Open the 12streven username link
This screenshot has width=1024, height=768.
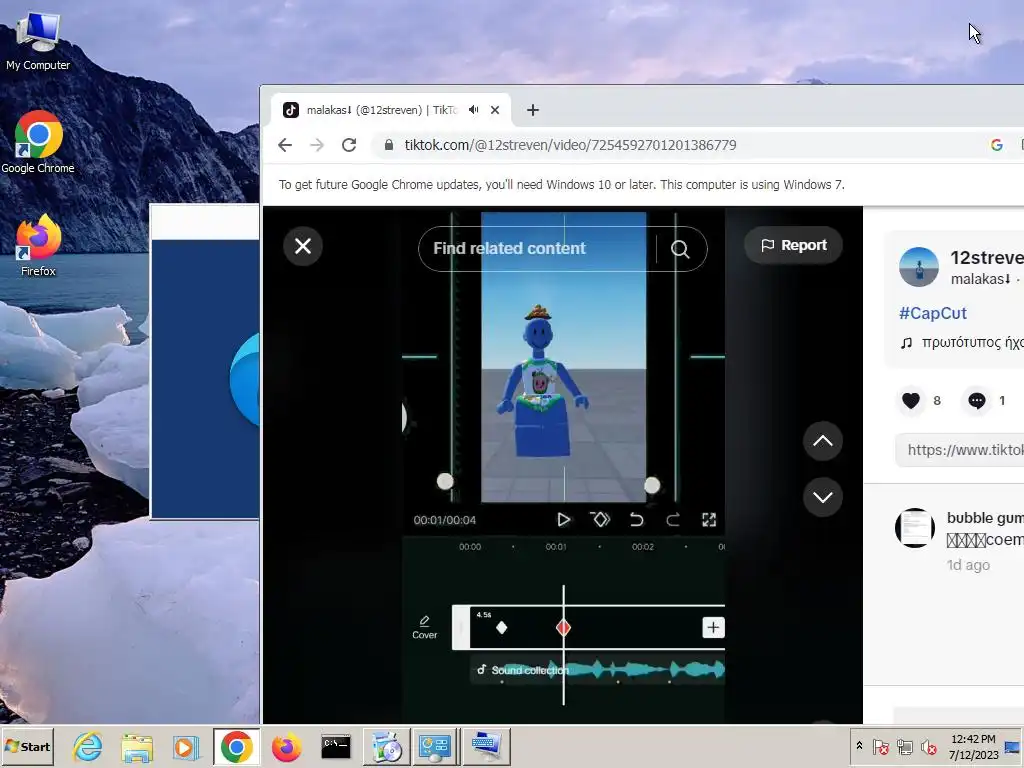pos(987,258)
